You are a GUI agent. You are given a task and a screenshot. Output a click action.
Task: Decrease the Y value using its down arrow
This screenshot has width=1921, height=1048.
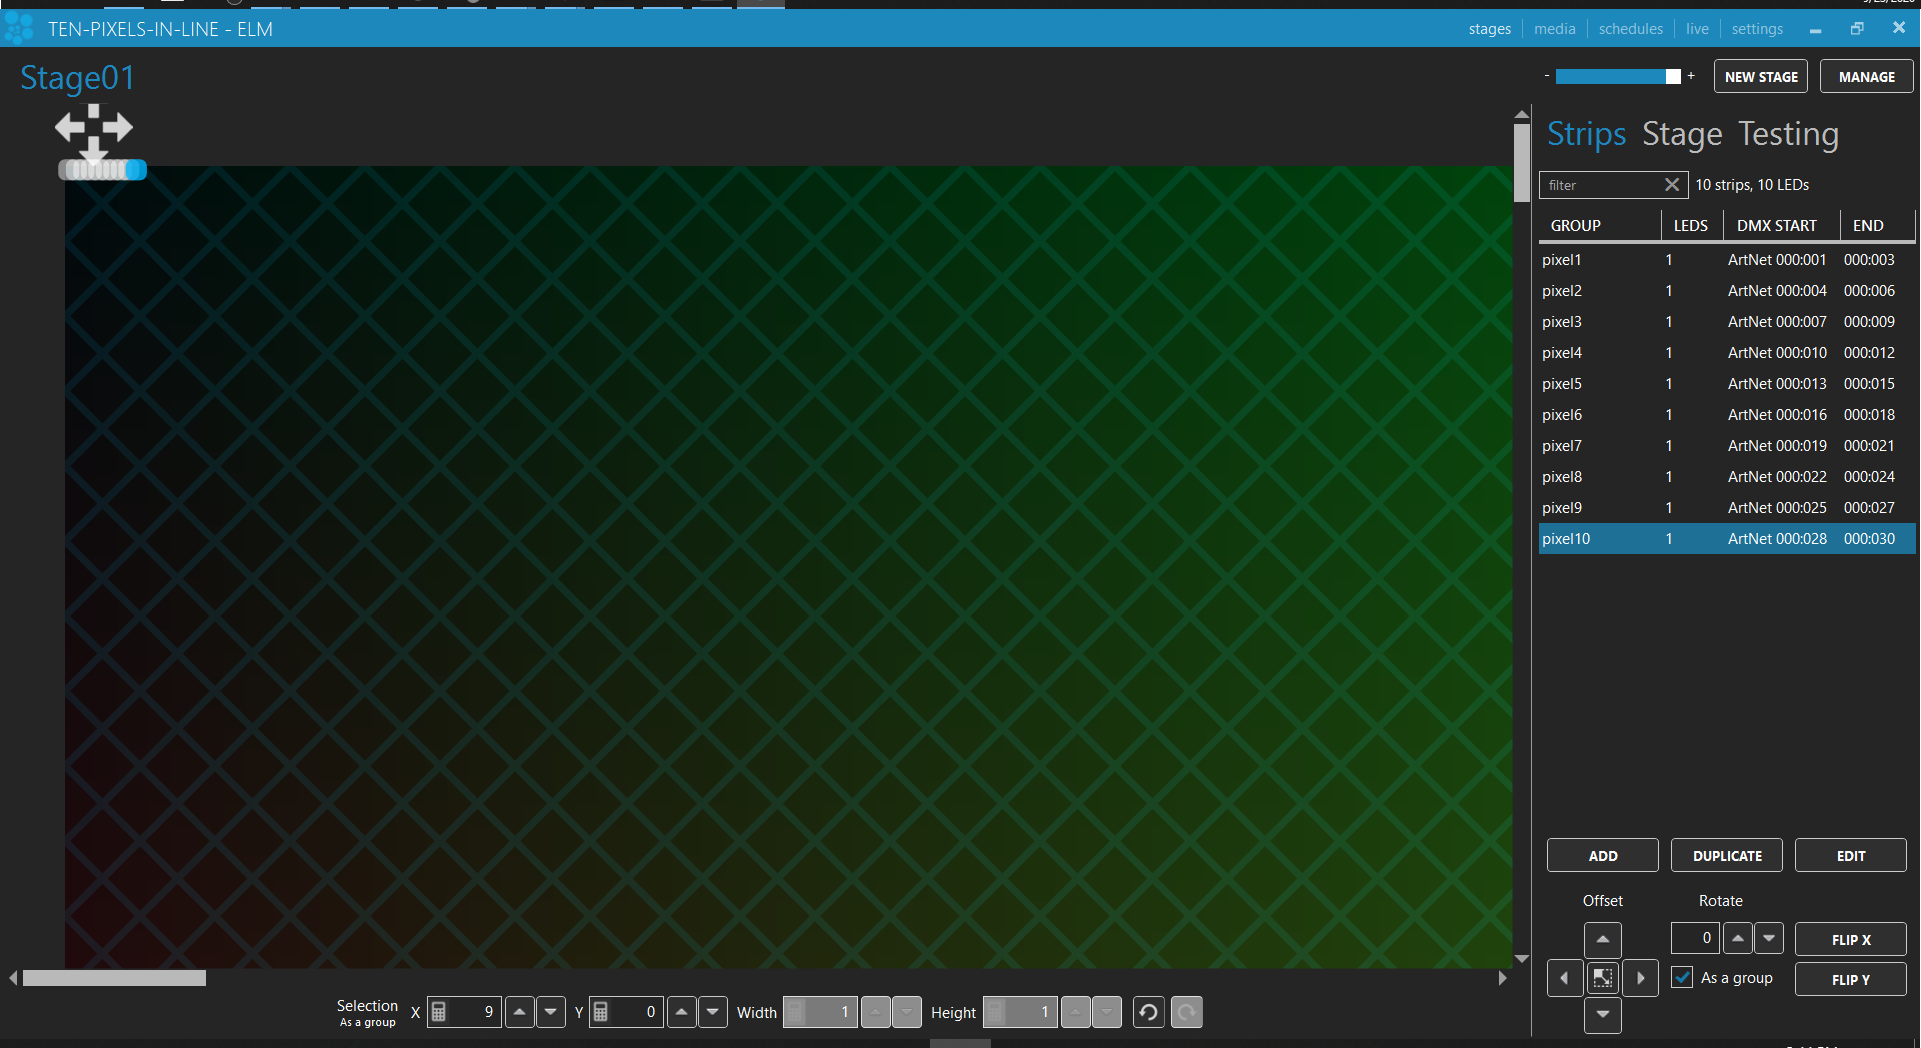(x=712, y=1012)
